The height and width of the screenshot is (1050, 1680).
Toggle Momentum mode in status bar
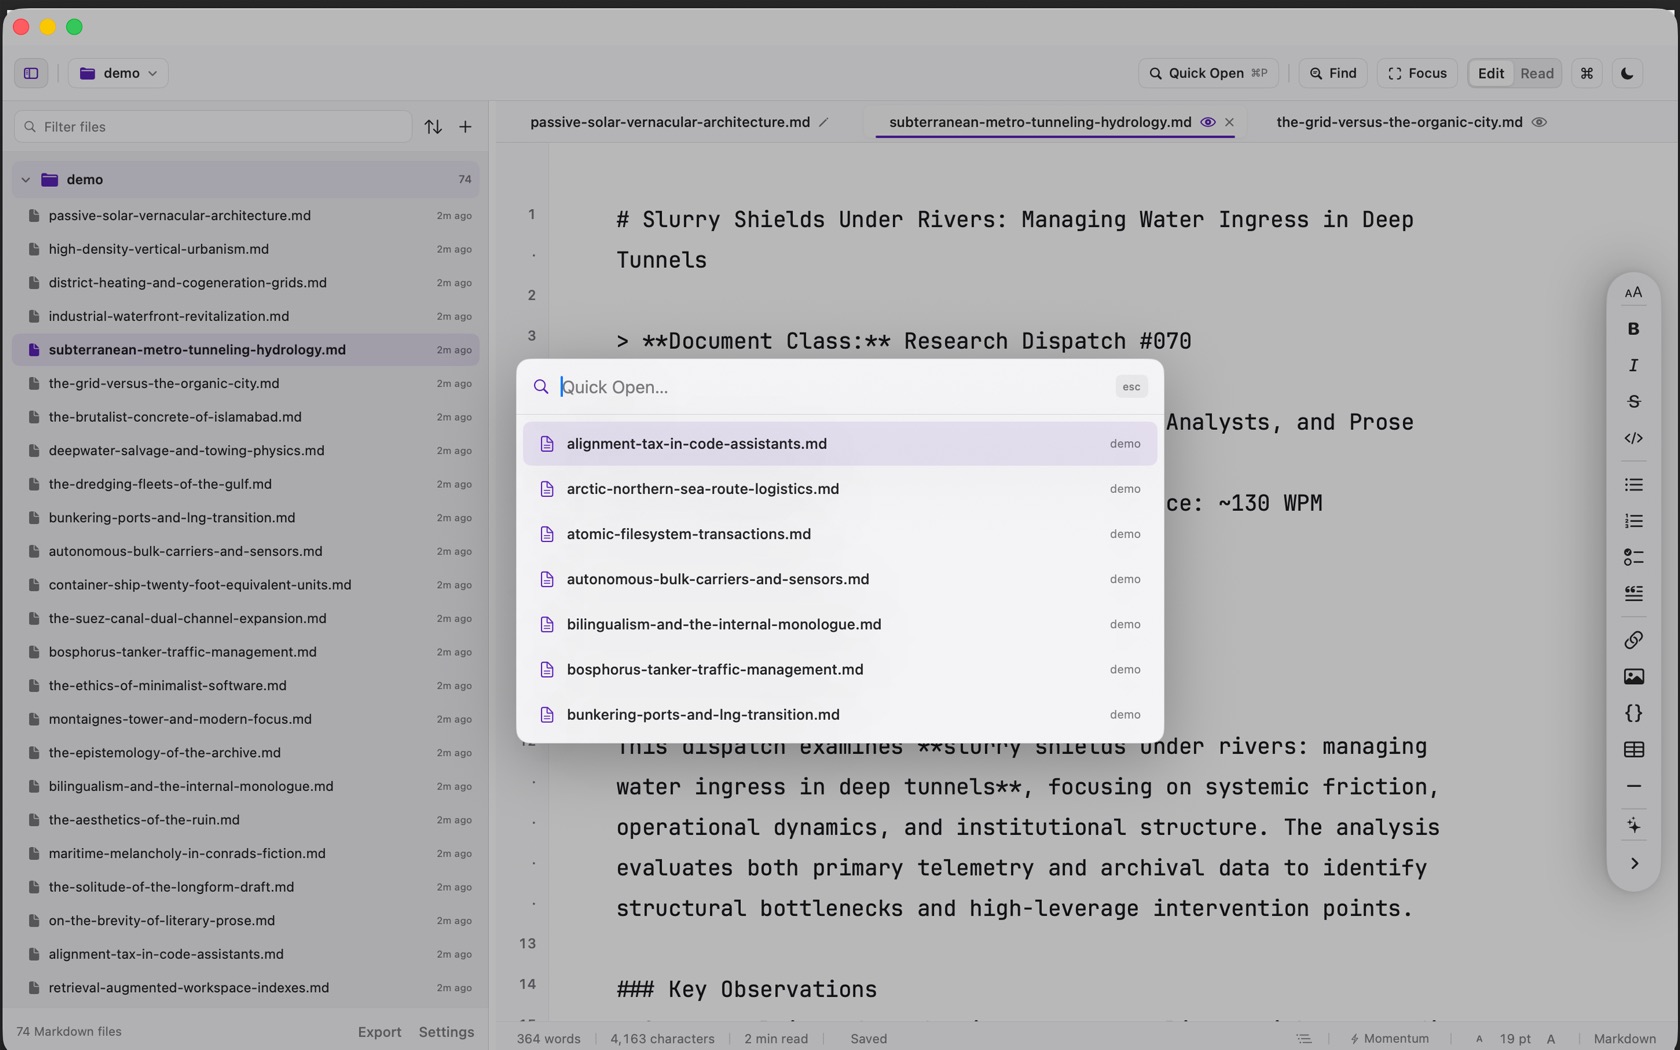[1389, 1038]
